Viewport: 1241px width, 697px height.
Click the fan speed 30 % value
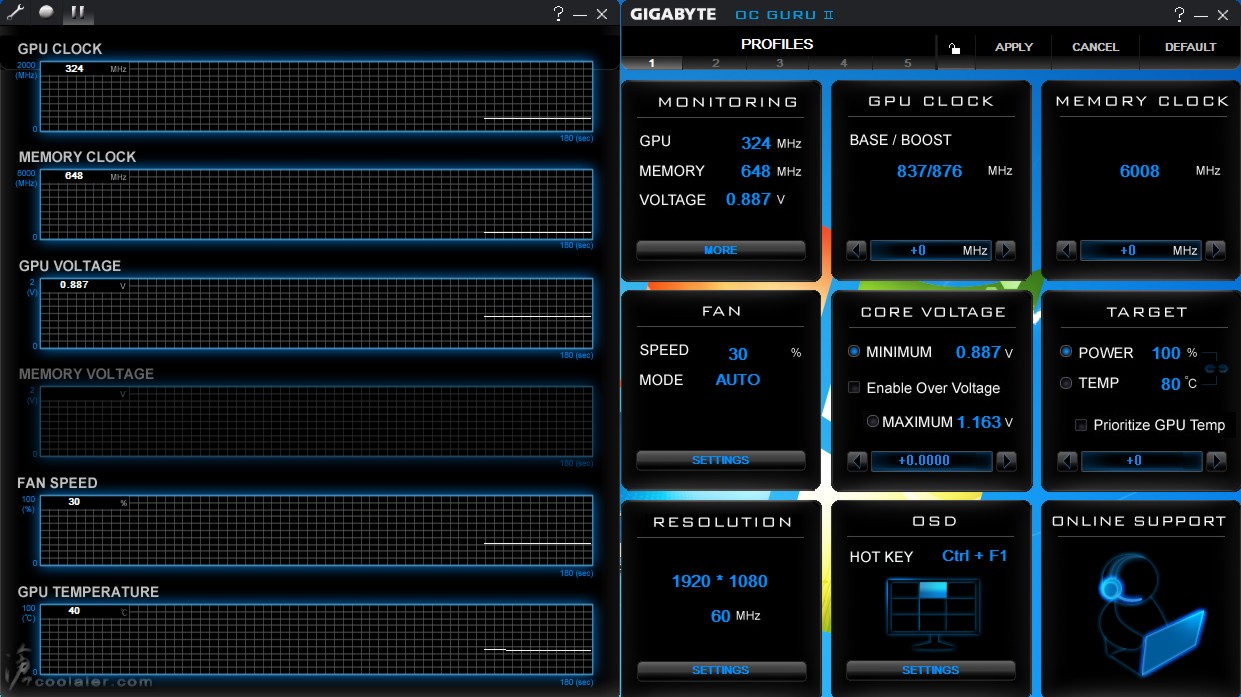click(738, 354)
